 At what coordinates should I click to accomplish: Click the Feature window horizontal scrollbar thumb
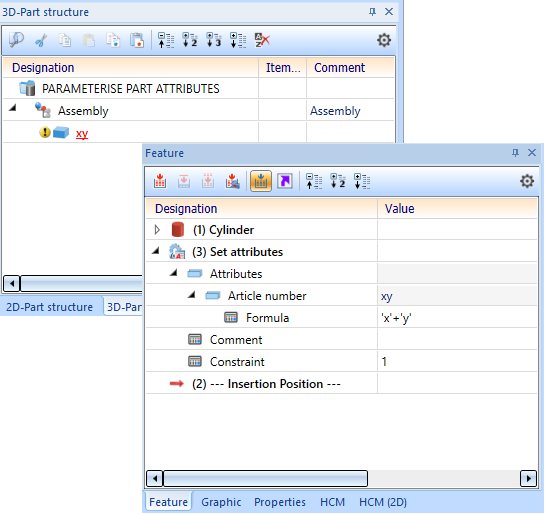tap(265, 478)
